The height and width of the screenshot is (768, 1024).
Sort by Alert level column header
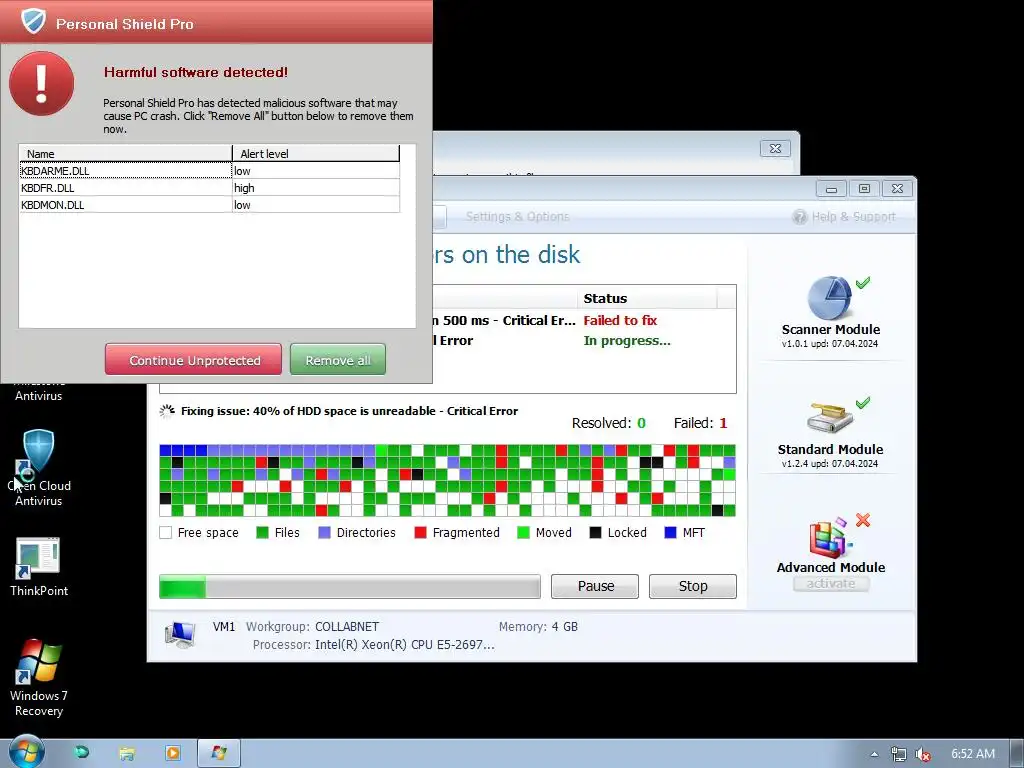pyautogui.click(x=316, y=153)
